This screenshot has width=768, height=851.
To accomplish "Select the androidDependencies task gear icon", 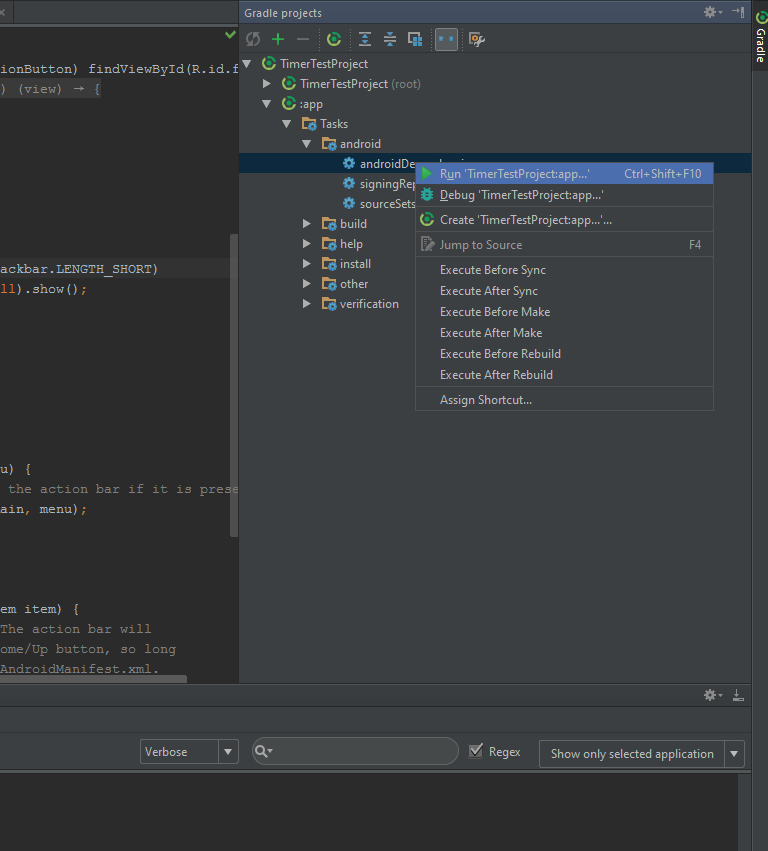I will 349,163.
